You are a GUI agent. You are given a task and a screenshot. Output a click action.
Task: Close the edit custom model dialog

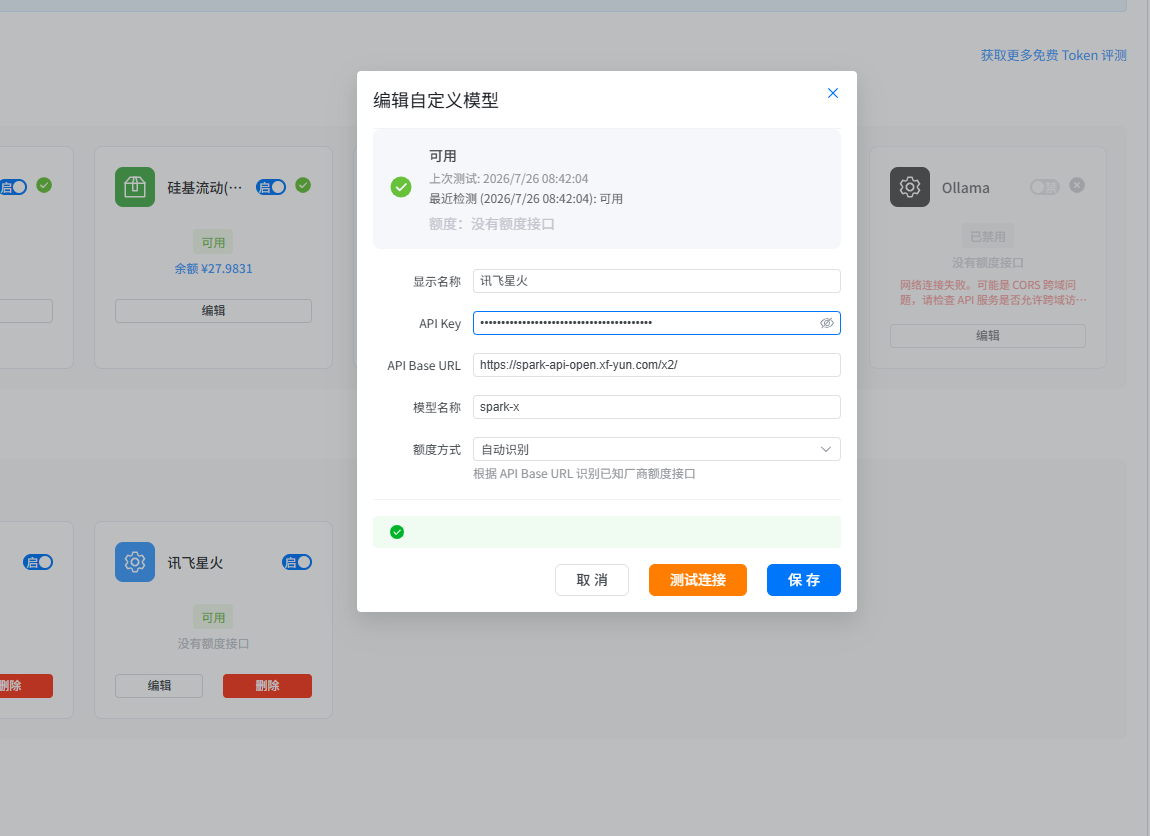[x=832, y=93]
